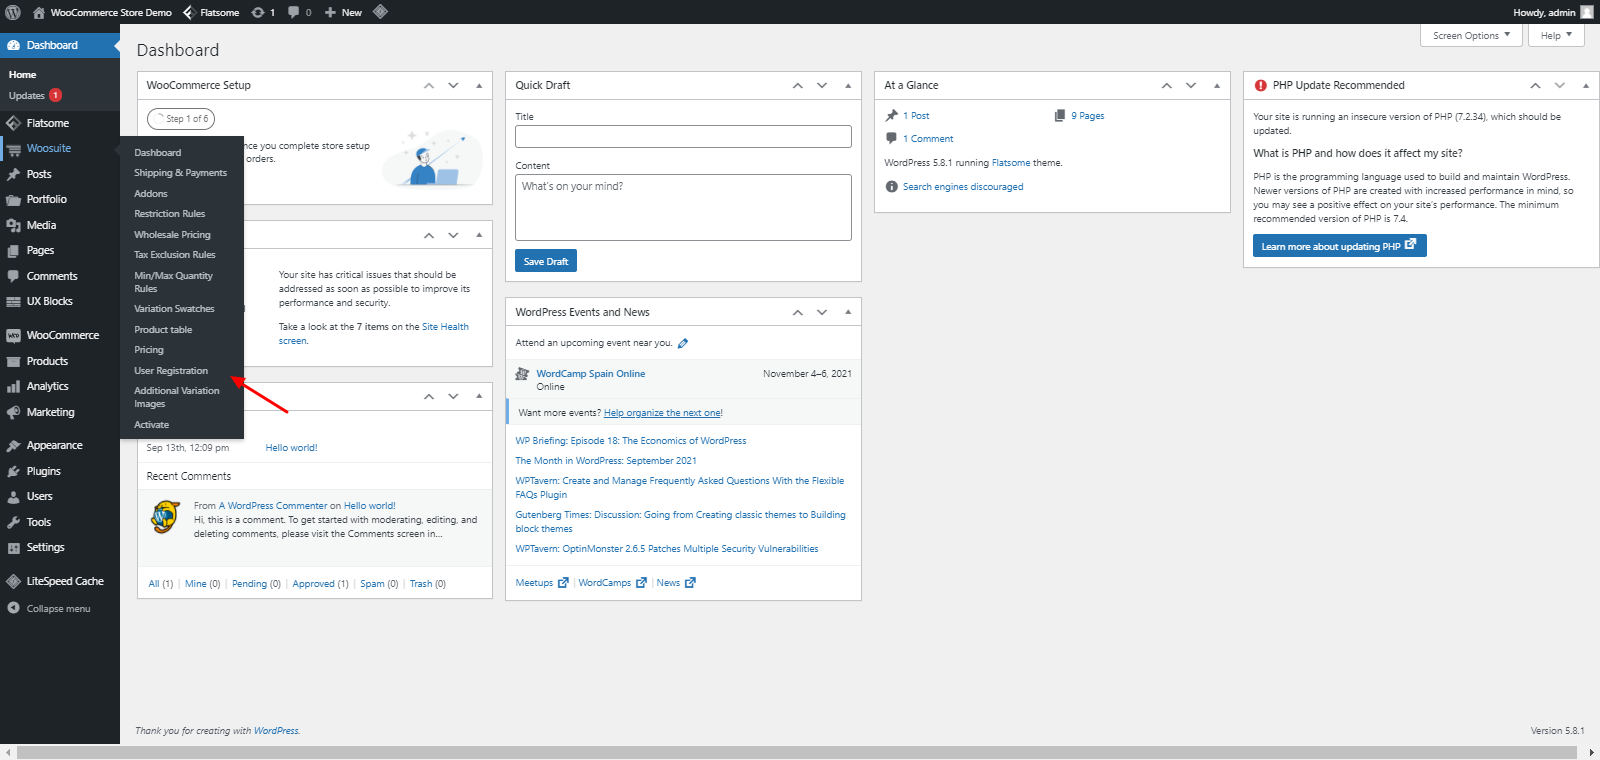Open Howdy, admin account menu
Image resolution: width=1600 pixels, height=760 pixels.
[x=1553, y=12]
